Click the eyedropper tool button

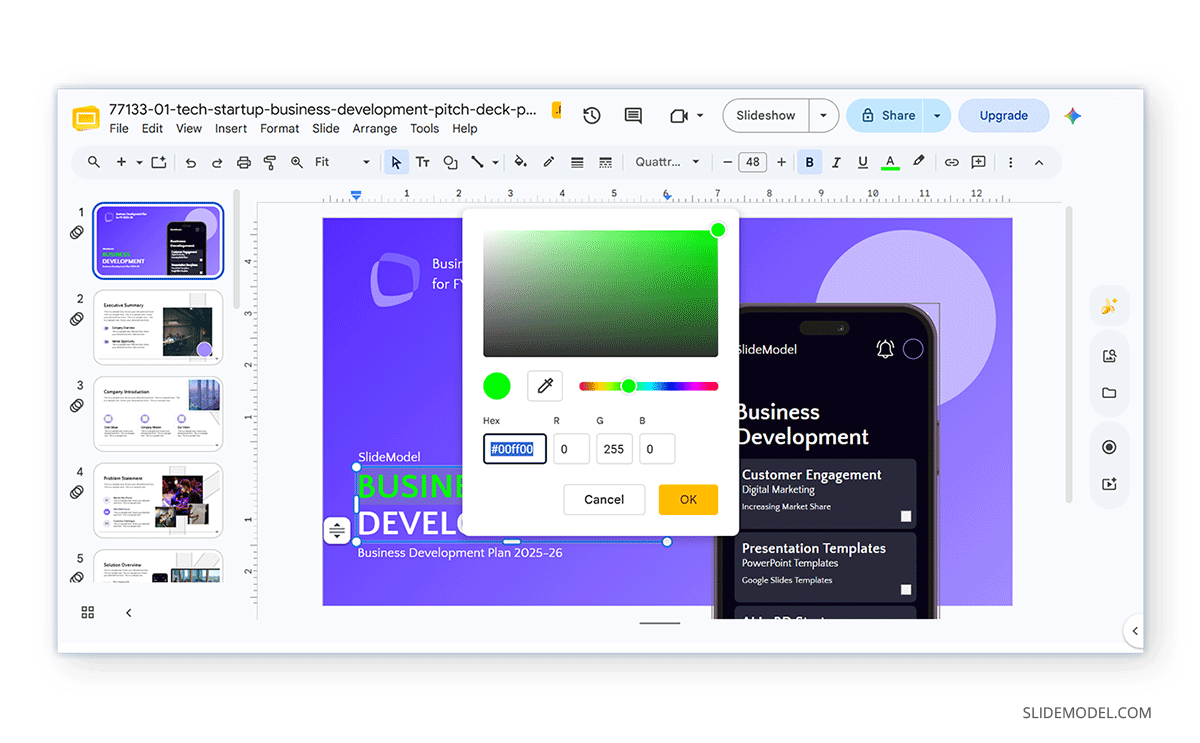545,386
